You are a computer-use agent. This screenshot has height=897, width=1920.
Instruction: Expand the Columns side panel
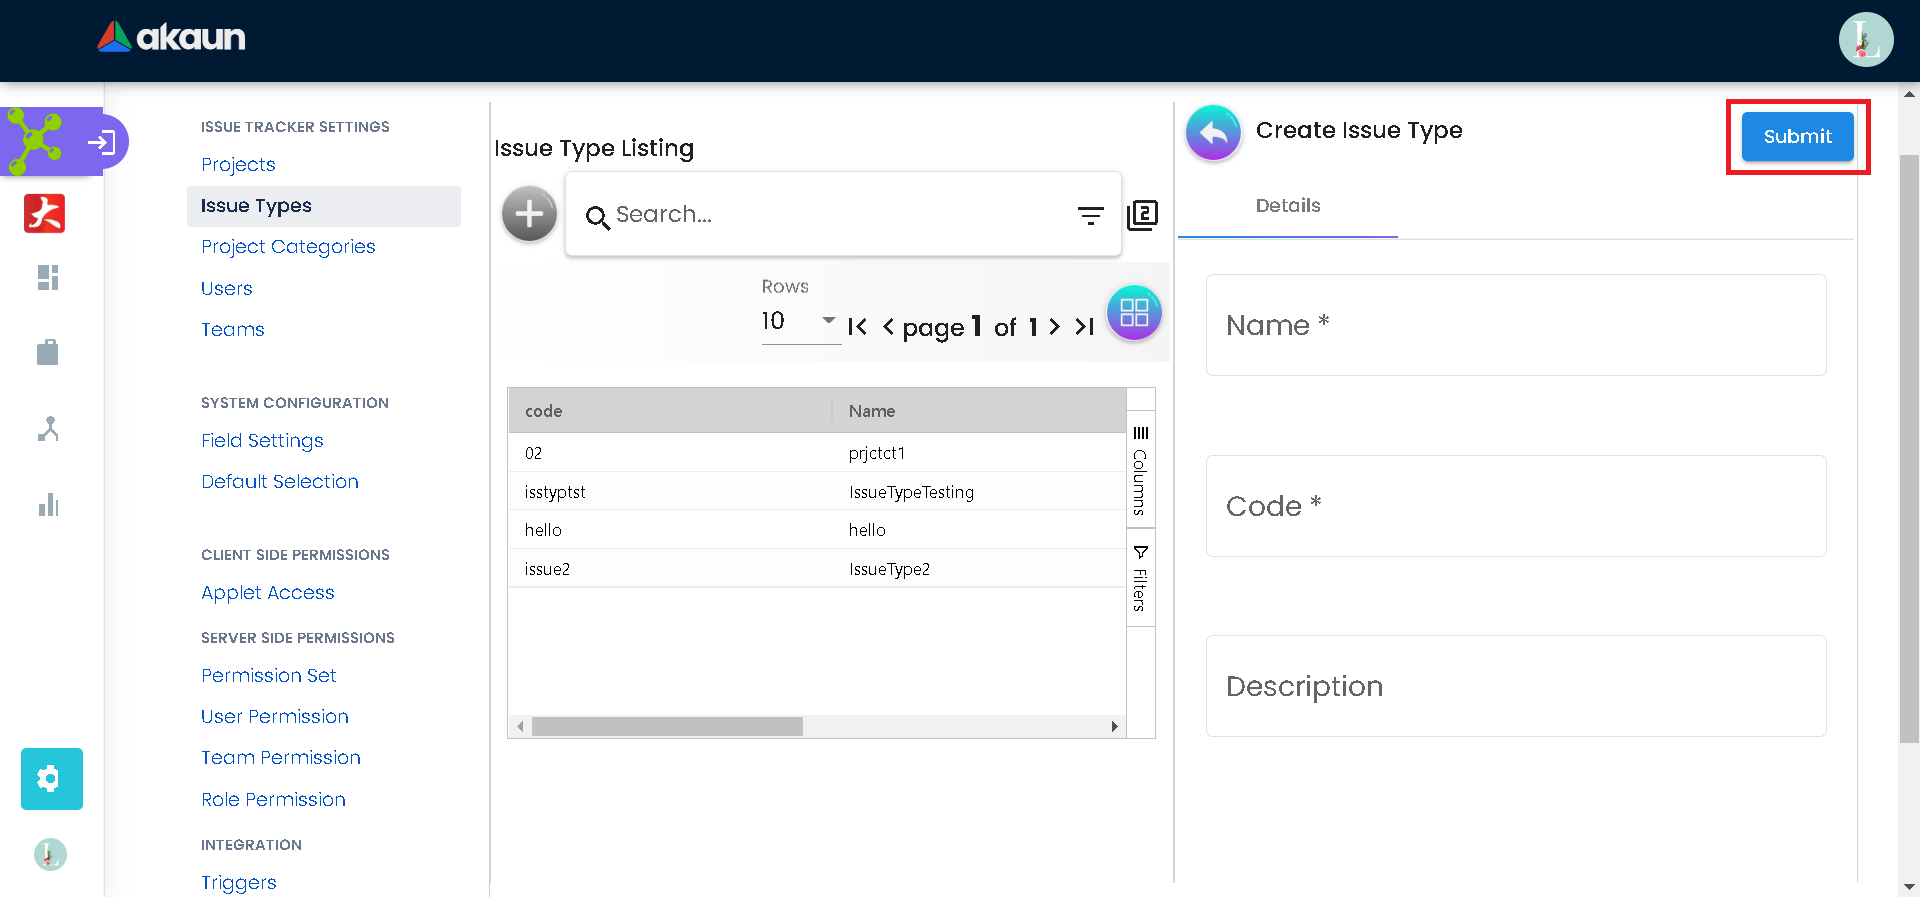1140,470
